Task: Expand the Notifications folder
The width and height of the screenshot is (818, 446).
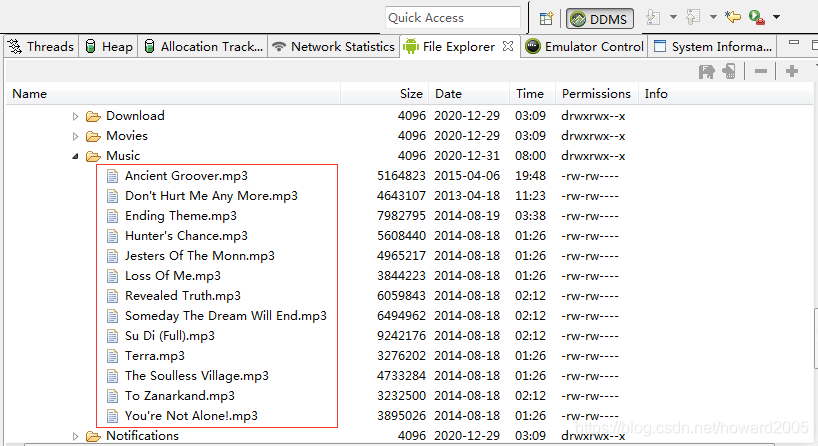Action: pyautogui.click(x=75, y=436)
